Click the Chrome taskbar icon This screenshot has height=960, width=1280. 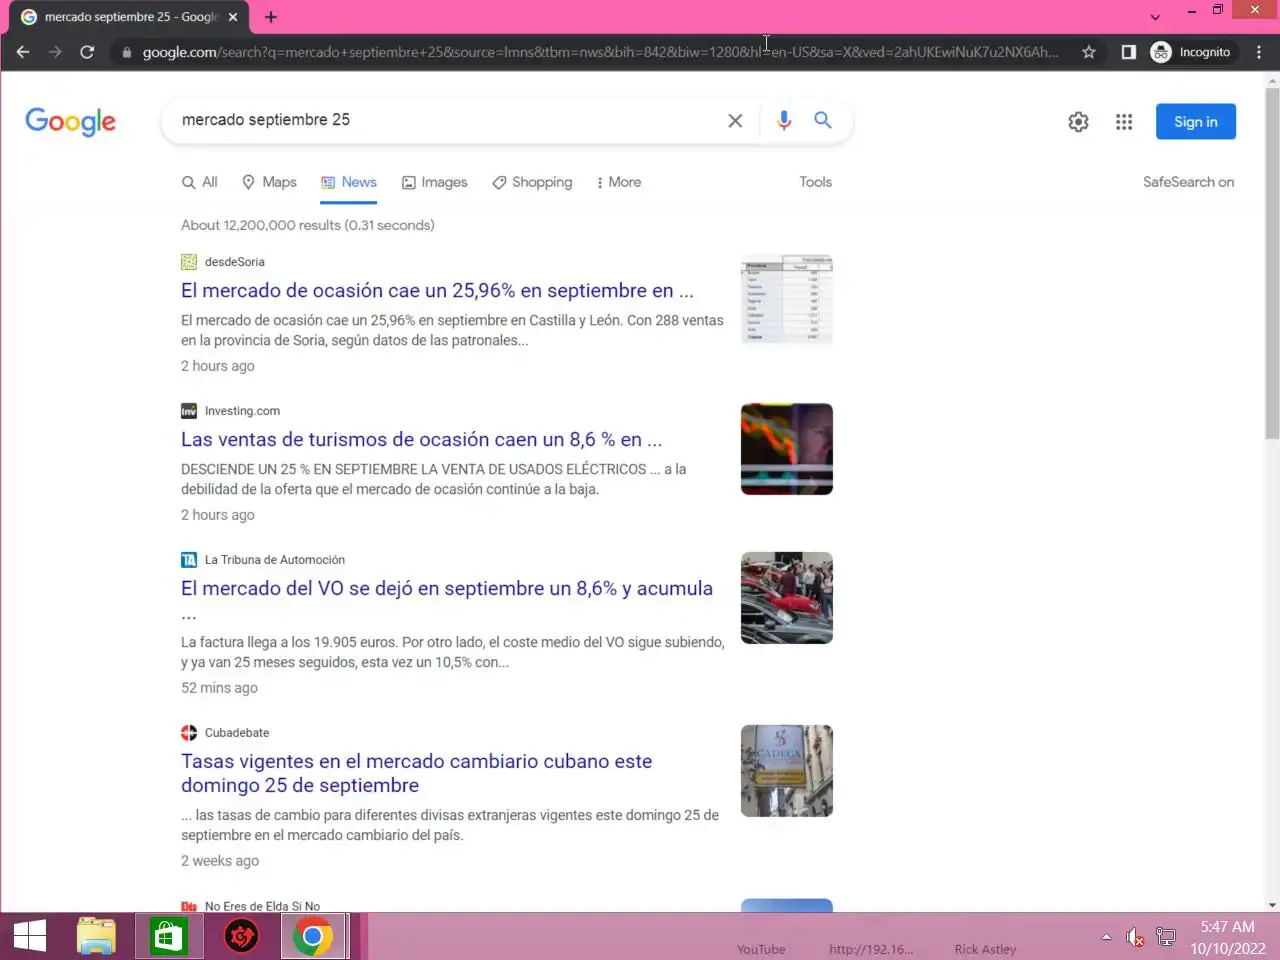(x=313, y=936)
